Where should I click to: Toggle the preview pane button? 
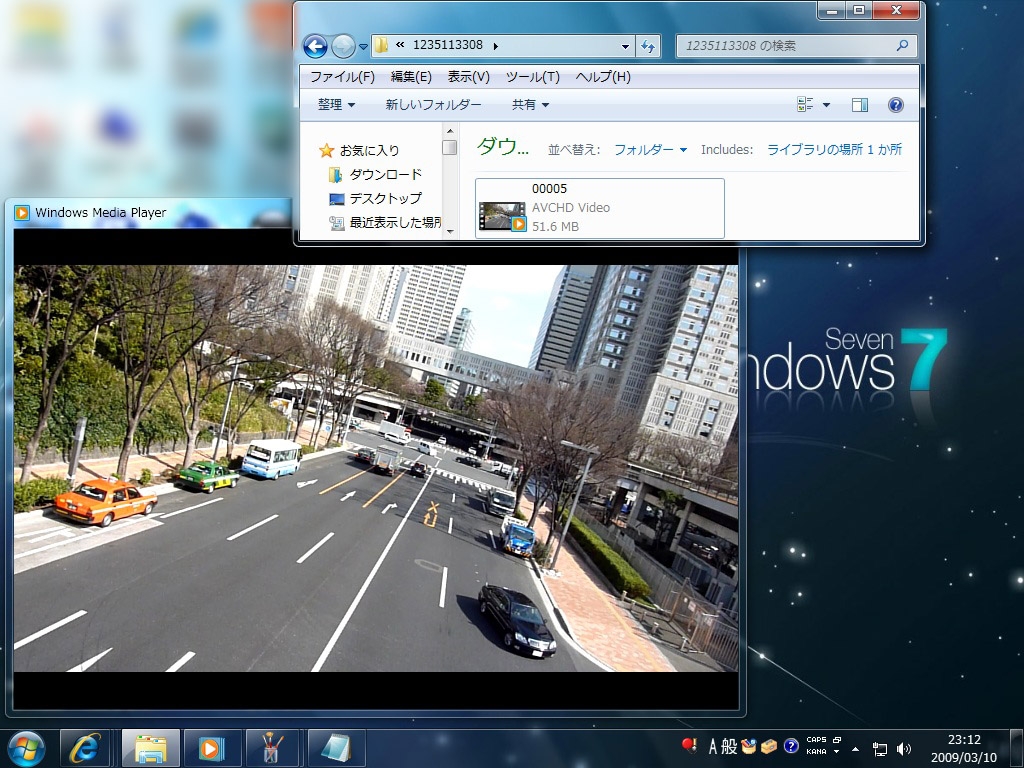point(859,105)
